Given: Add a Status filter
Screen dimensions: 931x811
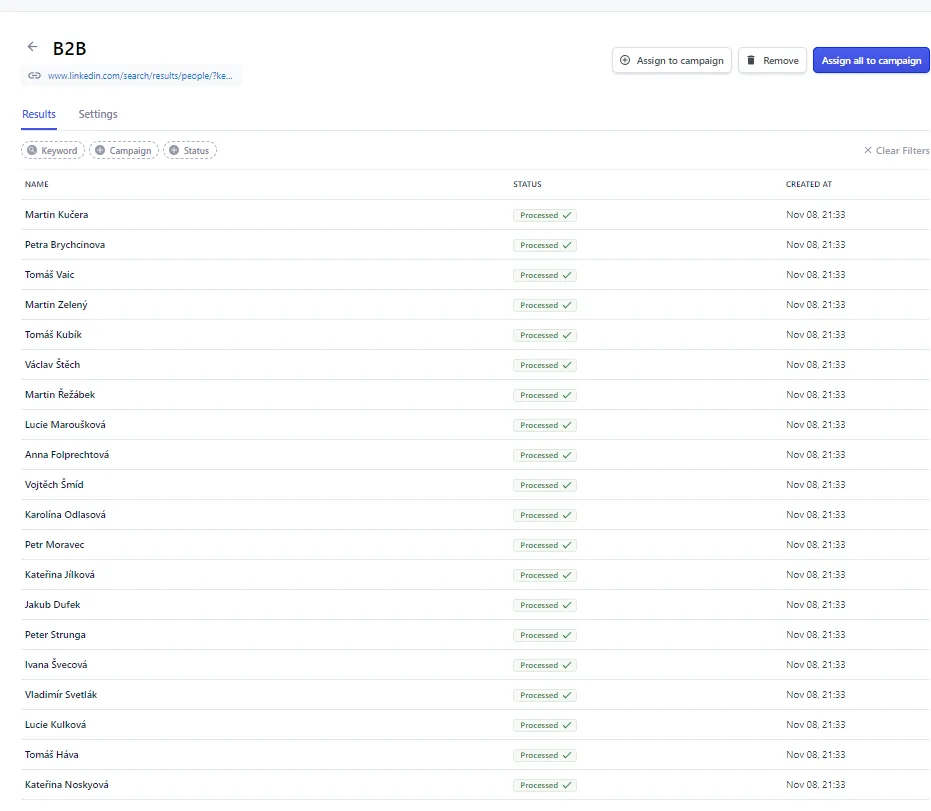Looking at the screenshot, I should pos(190,150).
